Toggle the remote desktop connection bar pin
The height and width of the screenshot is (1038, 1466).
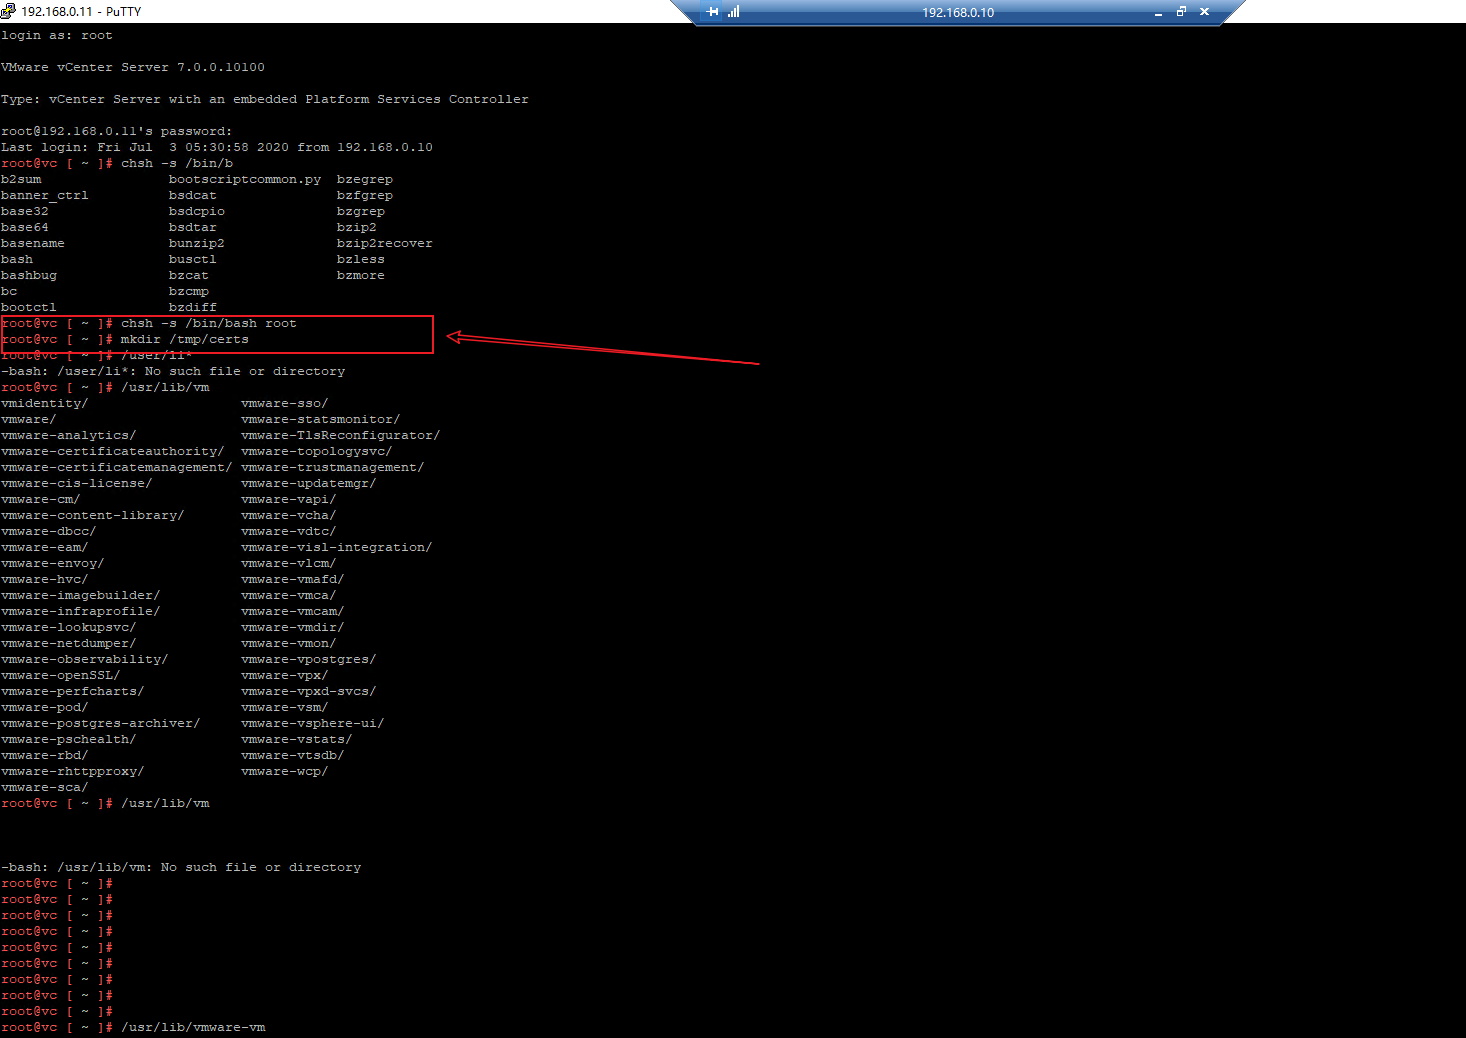click(x=712, y=12)
